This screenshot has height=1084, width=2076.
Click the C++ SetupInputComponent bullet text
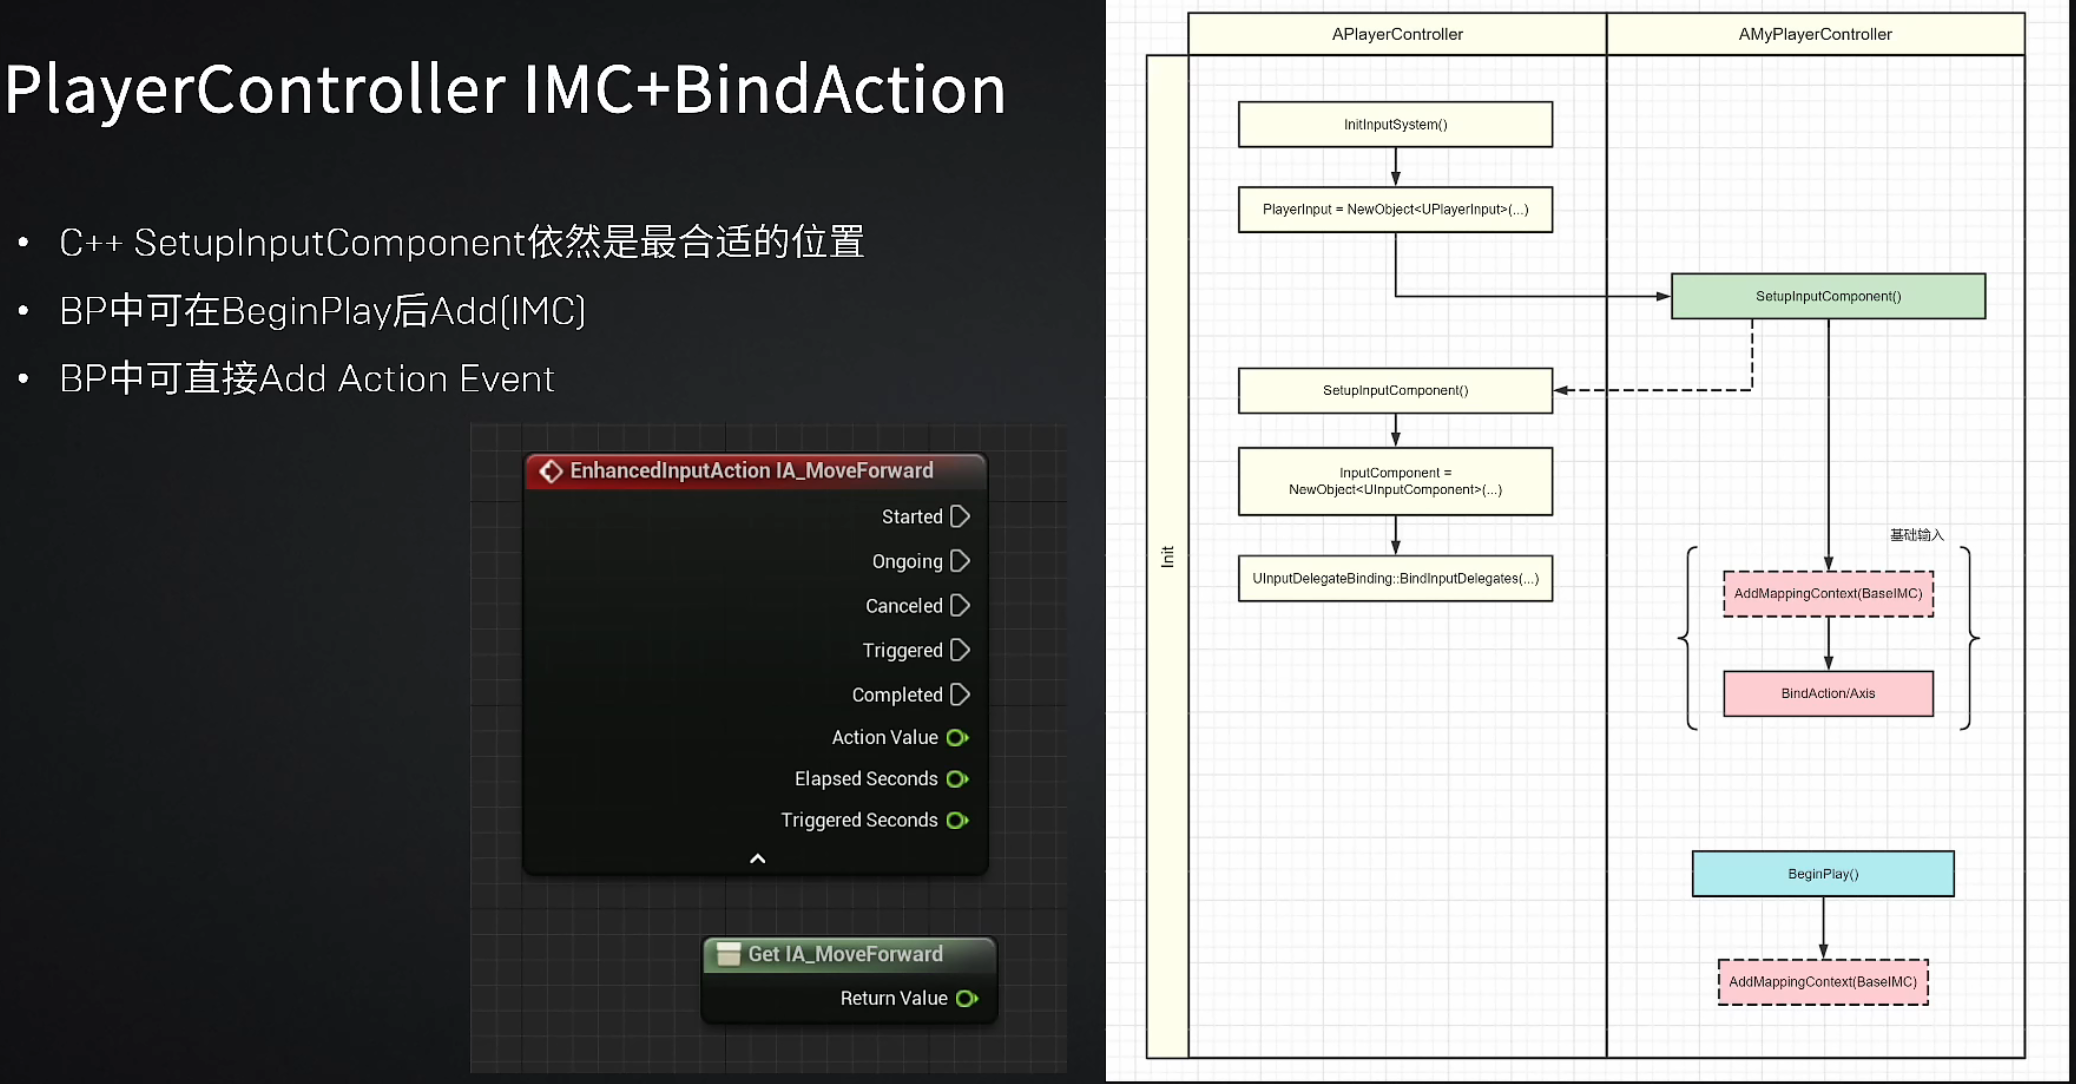(x=462, y=242)
